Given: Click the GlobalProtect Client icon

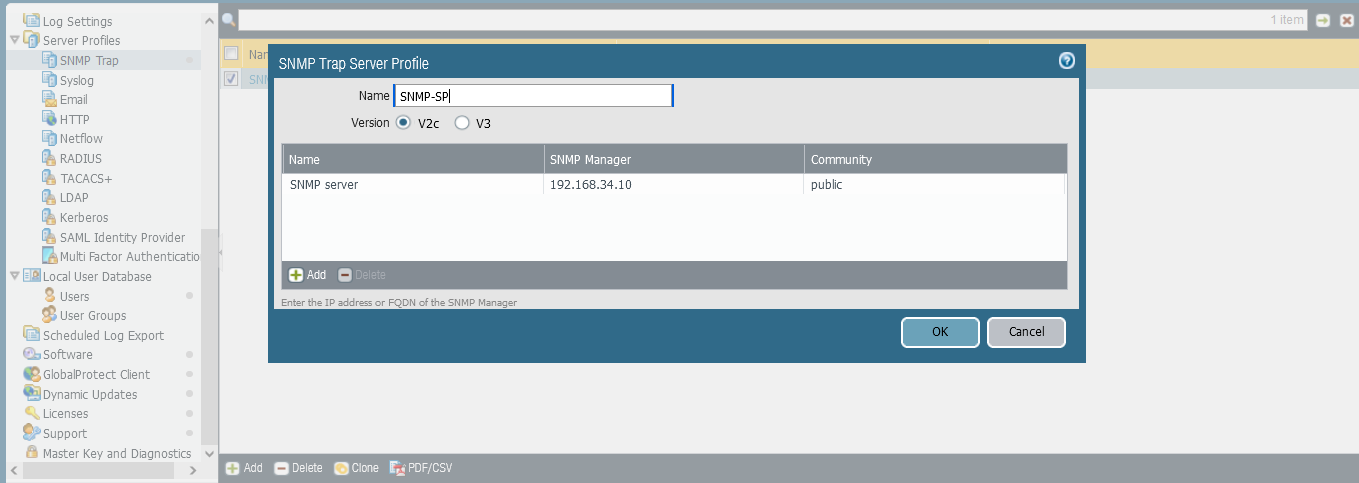Looking at the screenshot, I should 32,374.
